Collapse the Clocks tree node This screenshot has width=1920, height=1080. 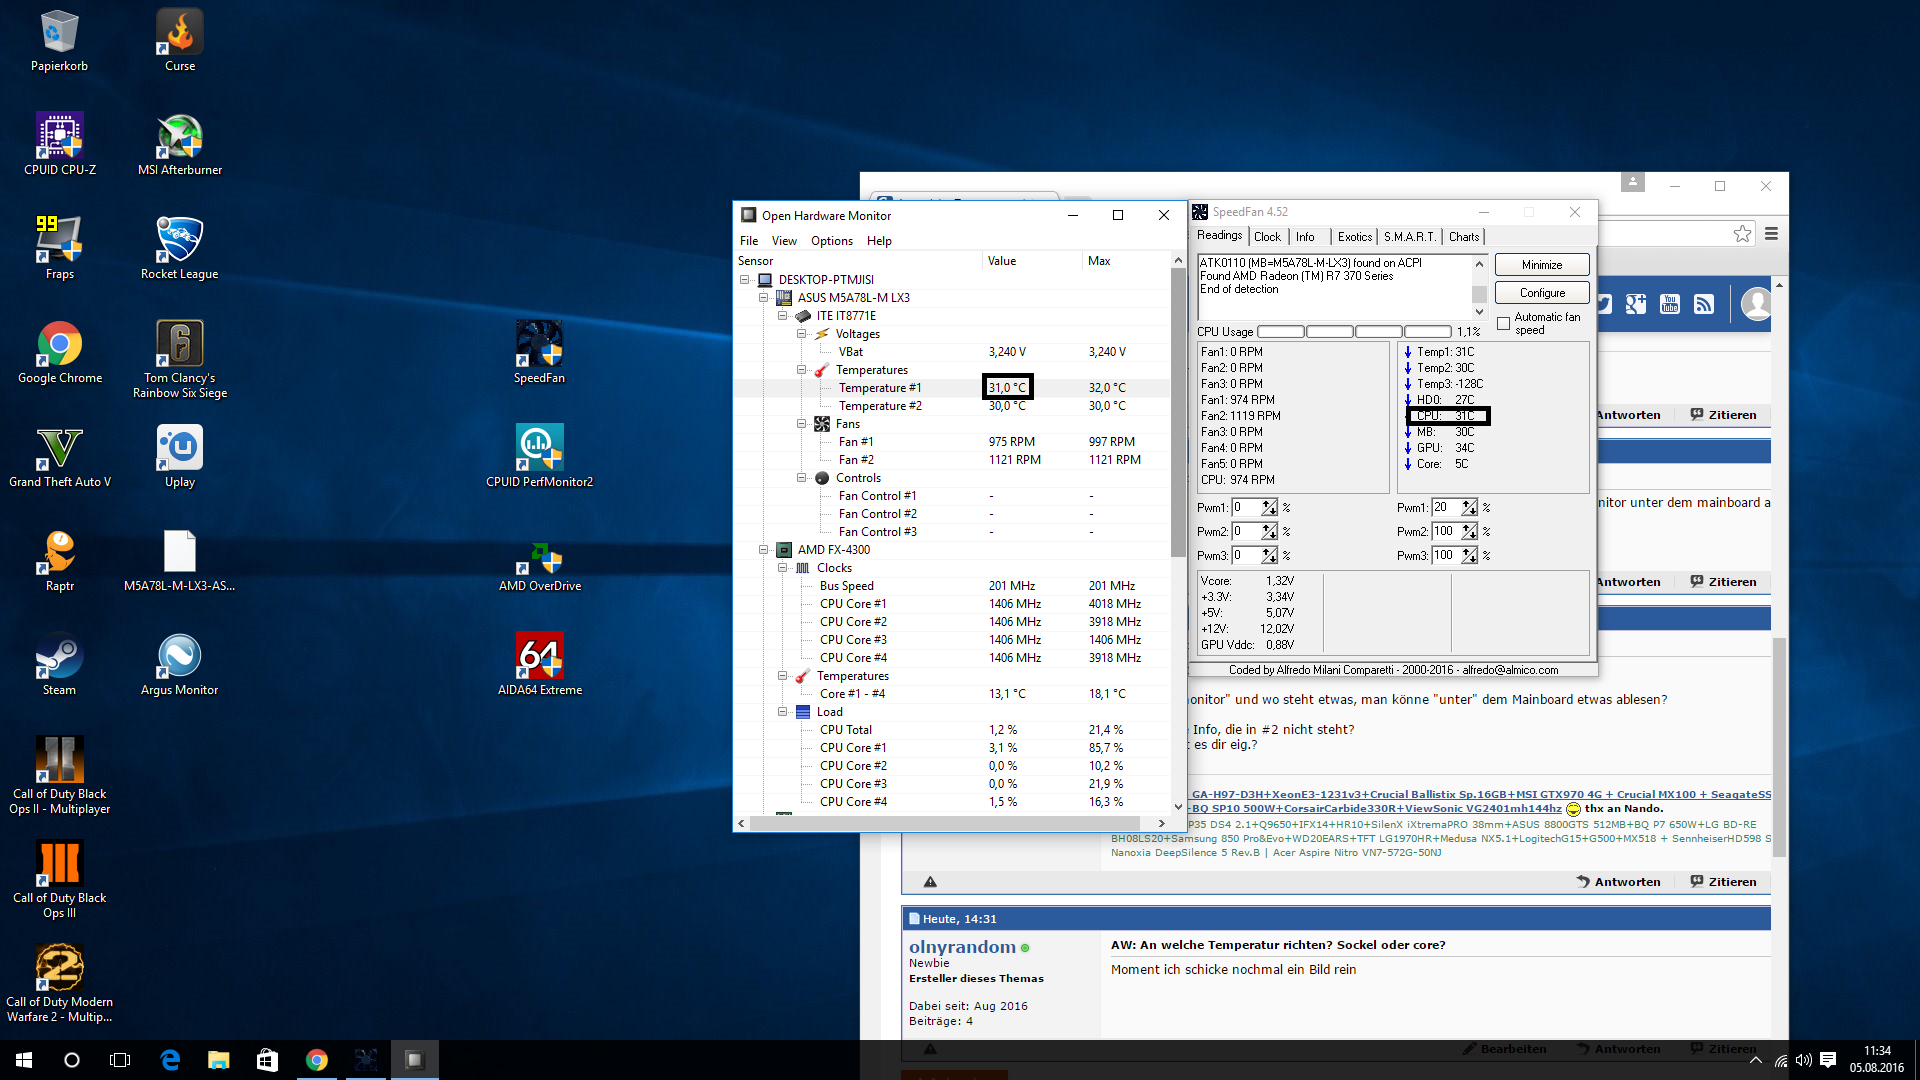point(783,568)
